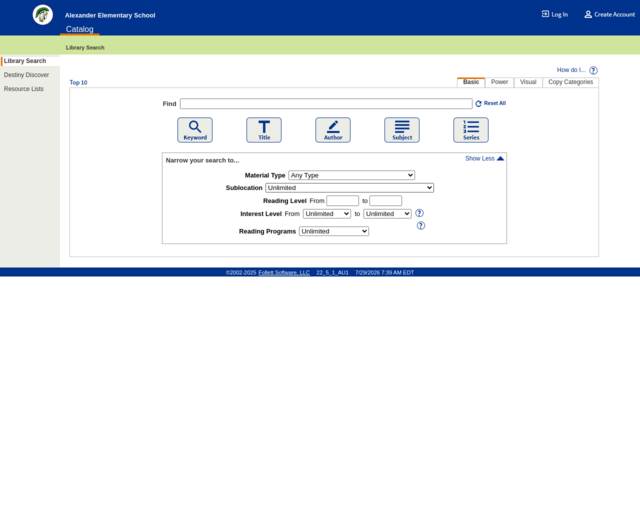
Task: Select Library Search in sidebar
Action: click(x=25, y=61)
